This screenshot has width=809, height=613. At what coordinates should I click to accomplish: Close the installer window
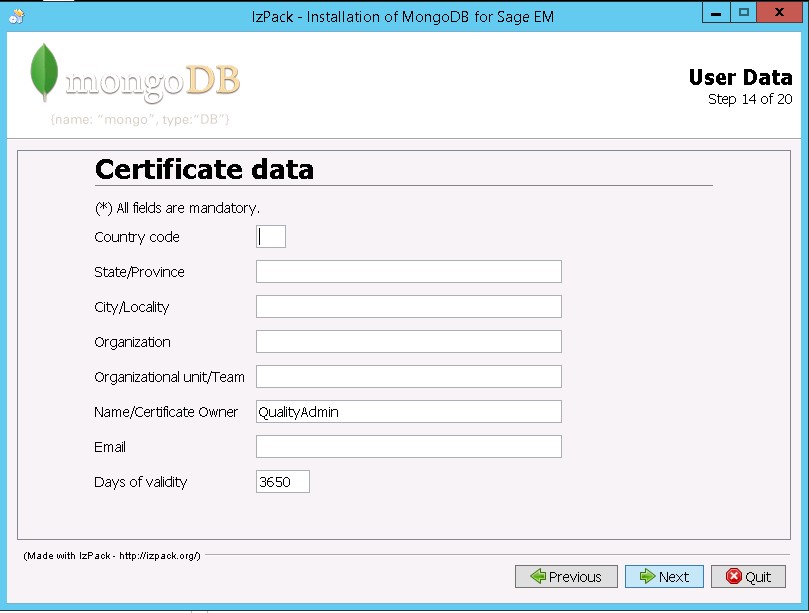780,13
